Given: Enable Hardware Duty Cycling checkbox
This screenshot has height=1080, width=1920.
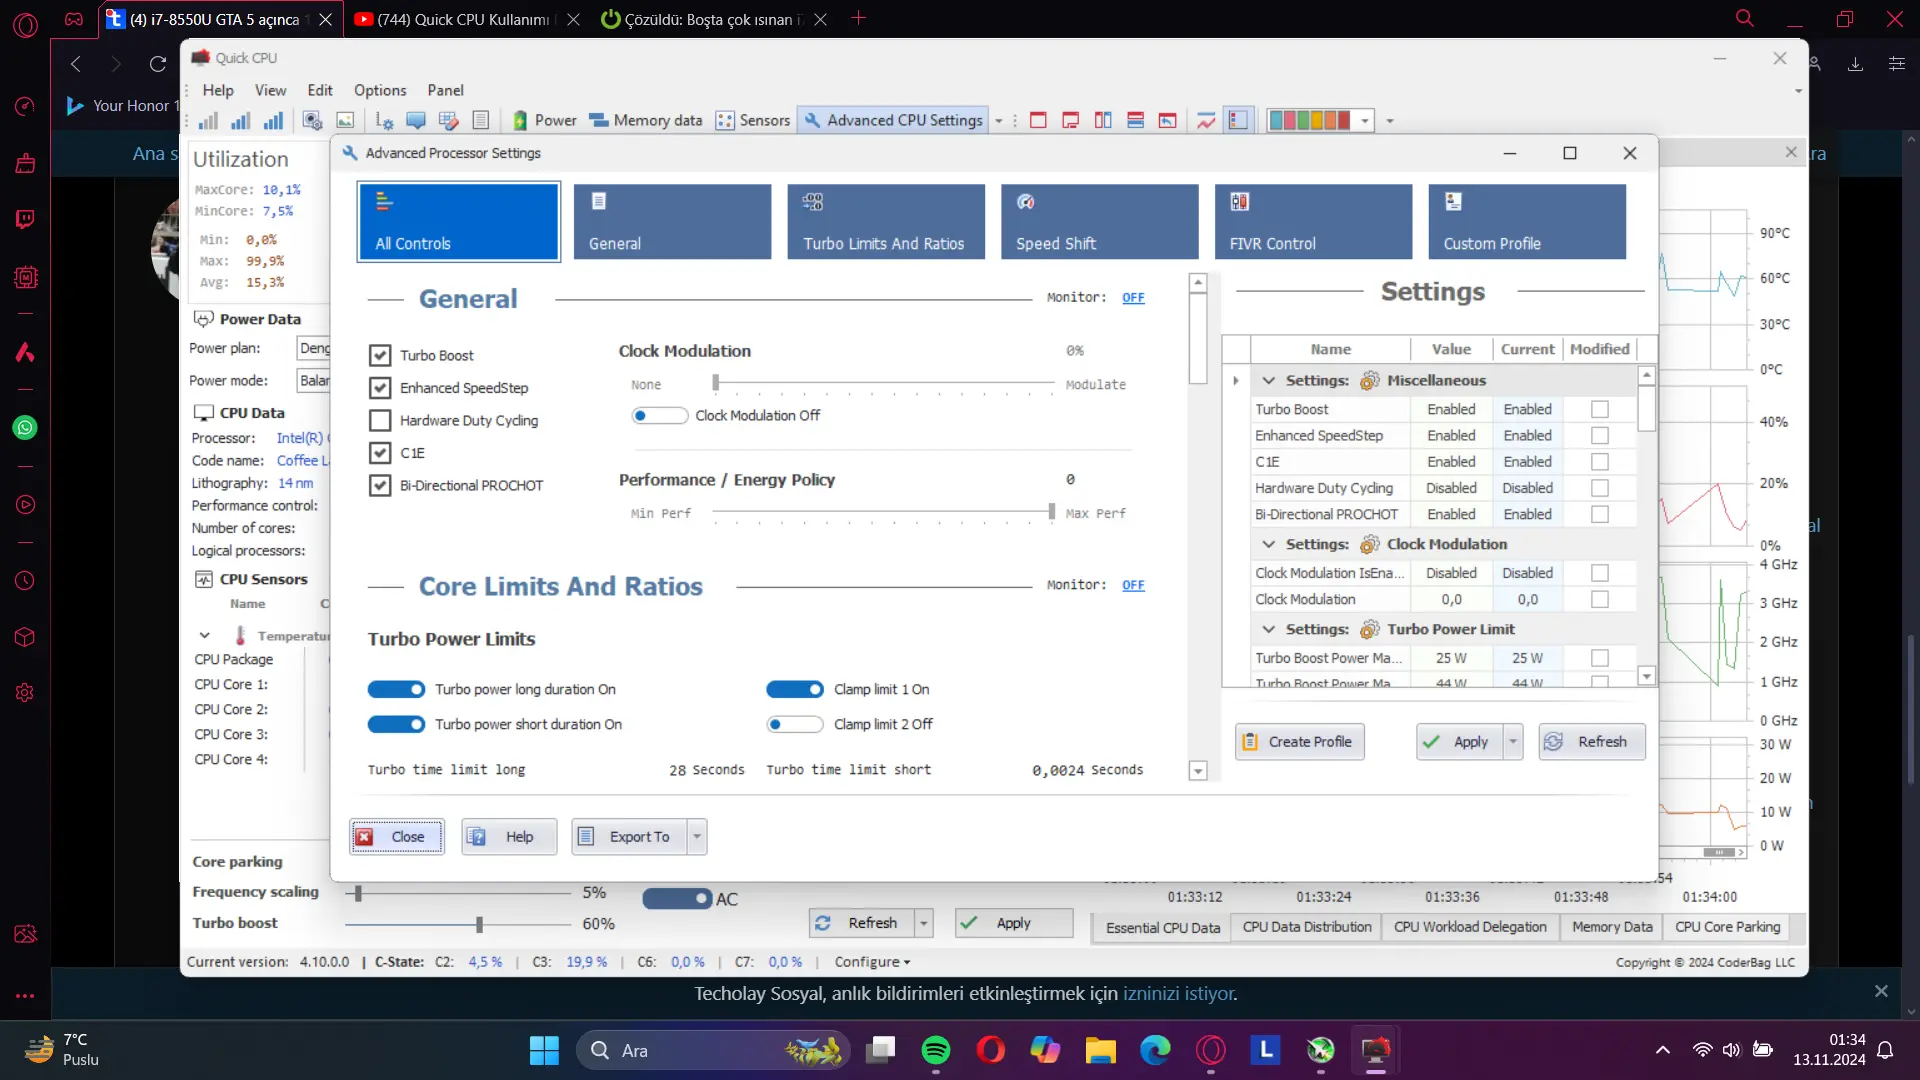Looking at the screenshot, I should point(380,420).
